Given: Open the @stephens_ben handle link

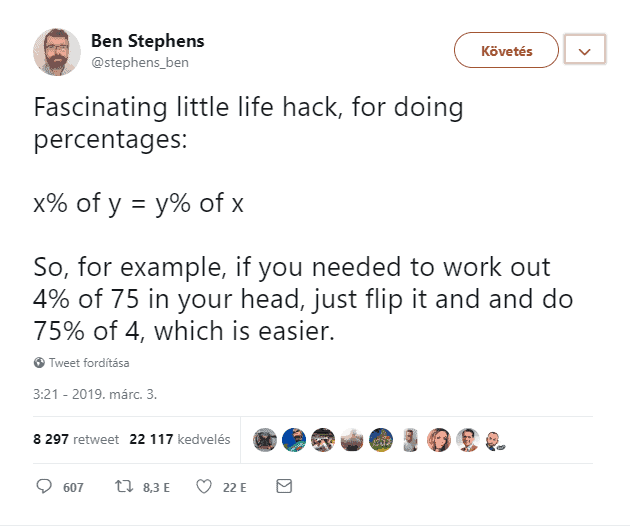Looking at the screenshot, I should (140, 63).
